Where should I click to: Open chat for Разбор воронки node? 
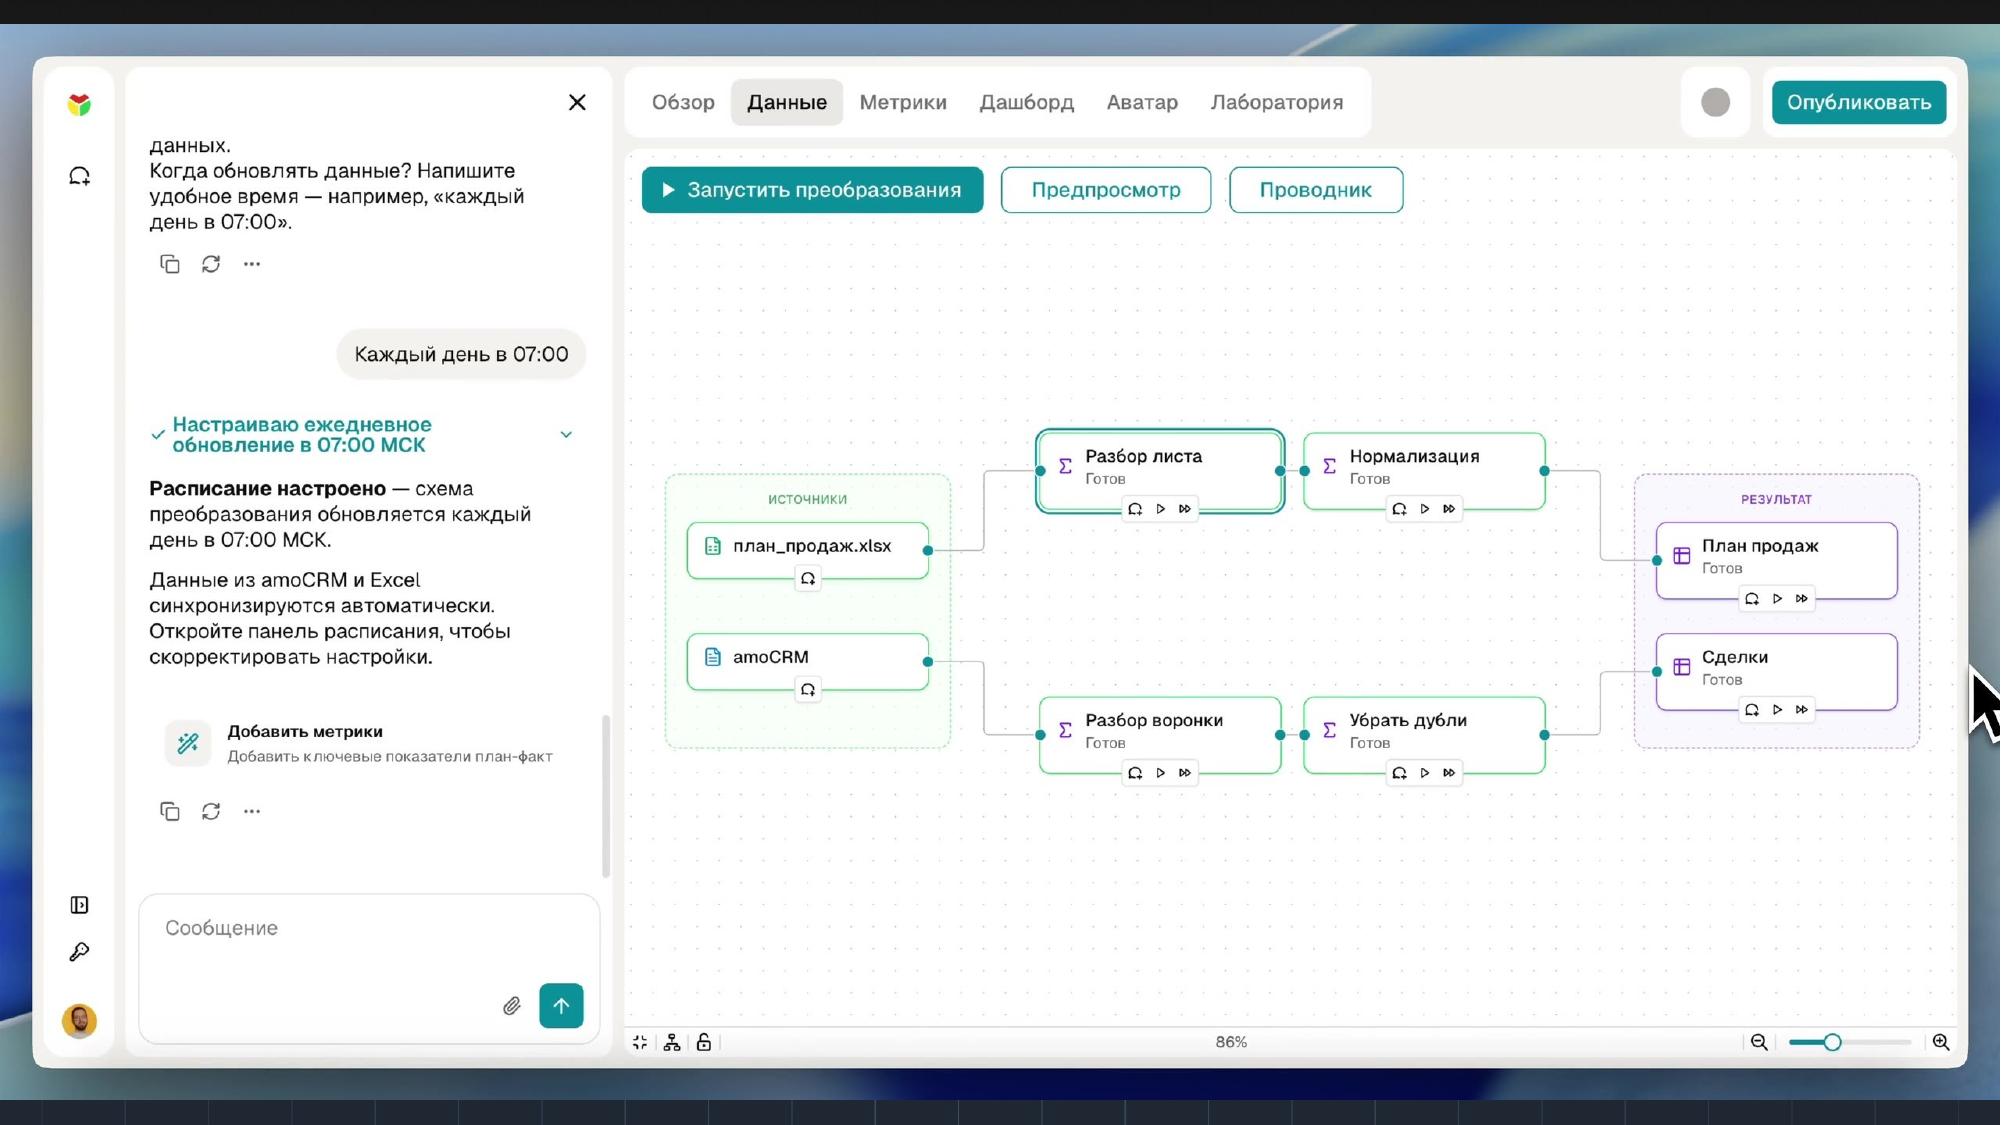tap(1135, 773)
